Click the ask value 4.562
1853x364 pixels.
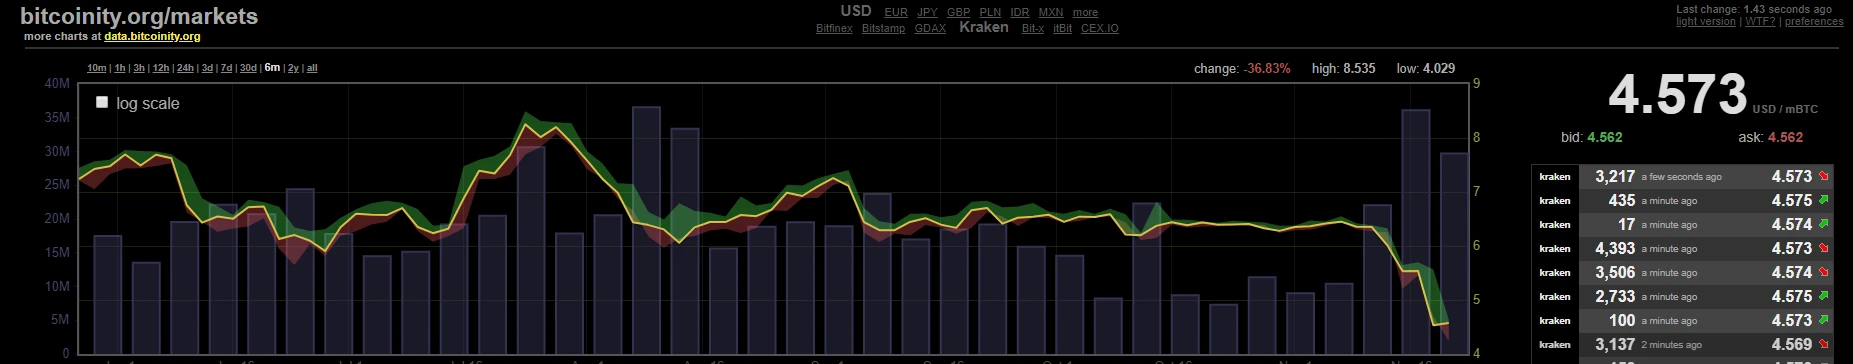[1785, 137]
